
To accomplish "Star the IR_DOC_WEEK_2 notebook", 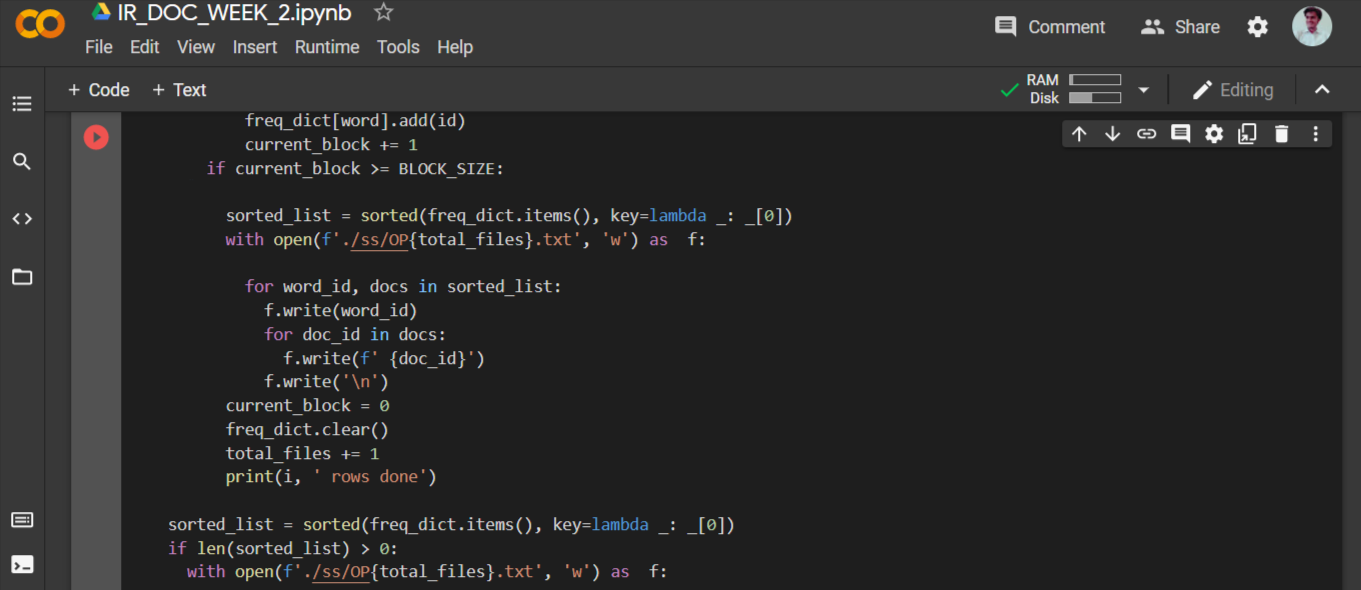I will [x=383, y=13].
